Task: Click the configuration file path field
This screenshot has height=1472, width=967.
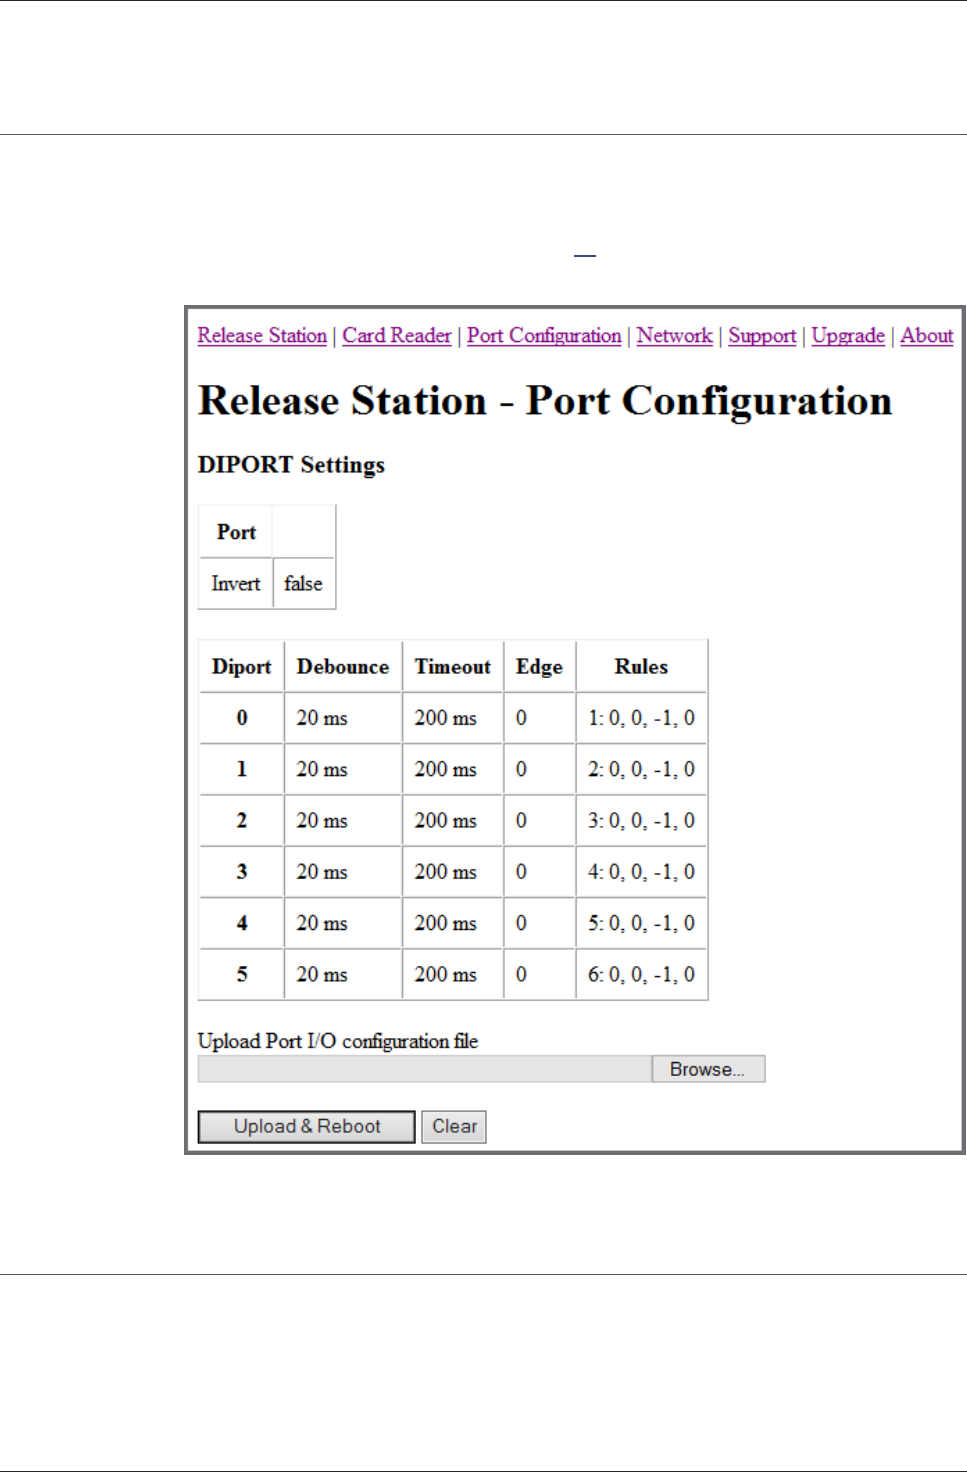Action: (425, 1069)
